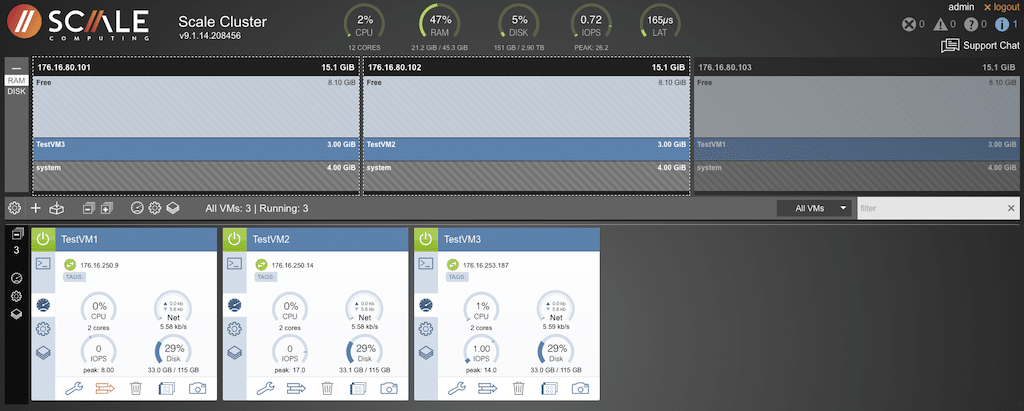This screenshot has height=411, width=1024.
Task: Toggle power on TestVM2
Action: [x=234, y=239]
